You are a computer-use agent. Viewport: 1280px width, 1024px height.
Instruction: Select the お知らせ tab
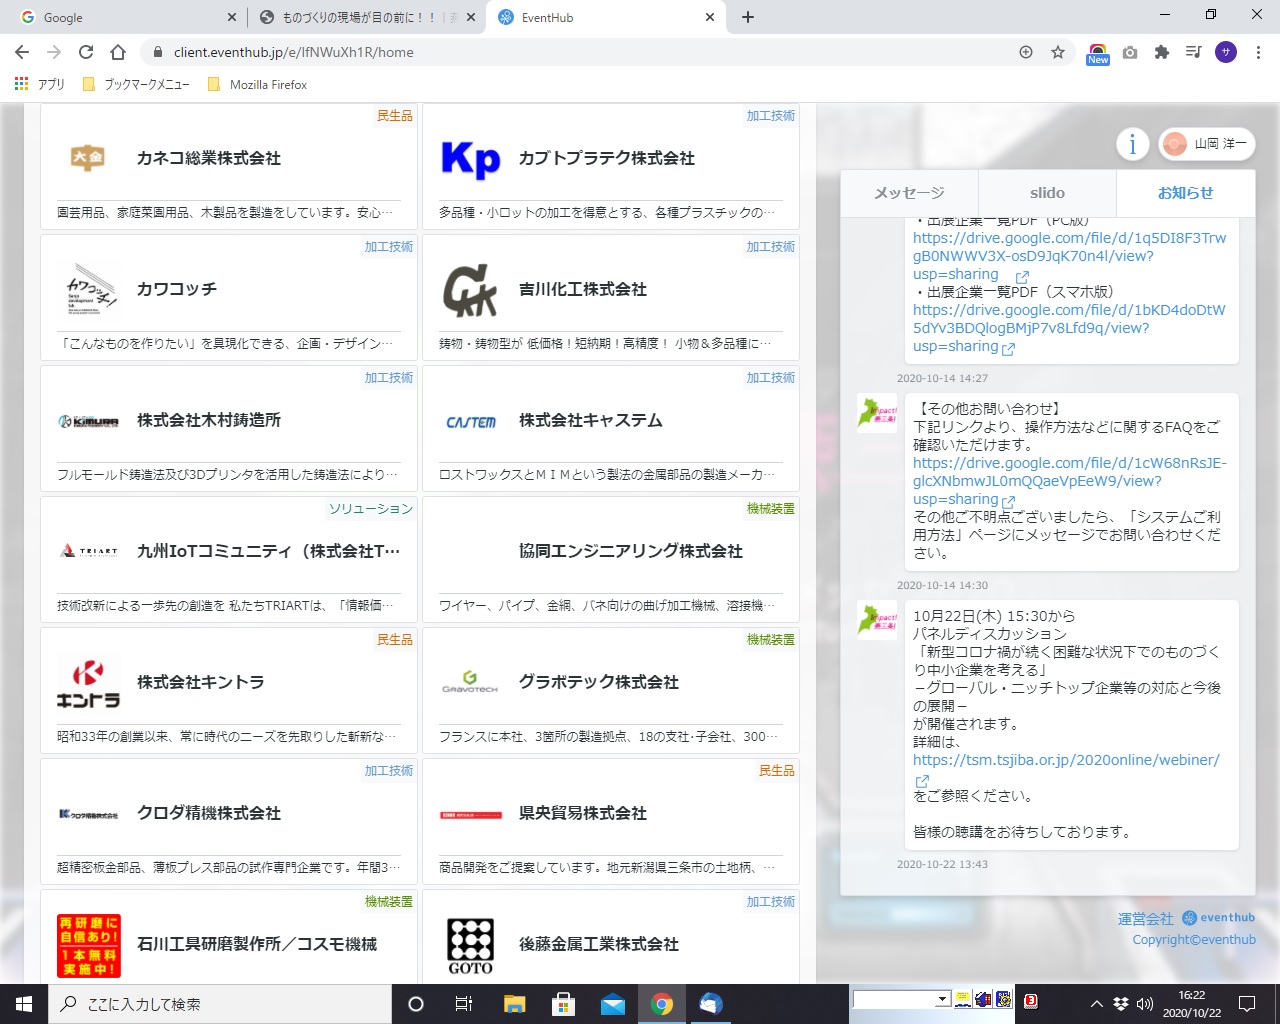coord(1185,193)
